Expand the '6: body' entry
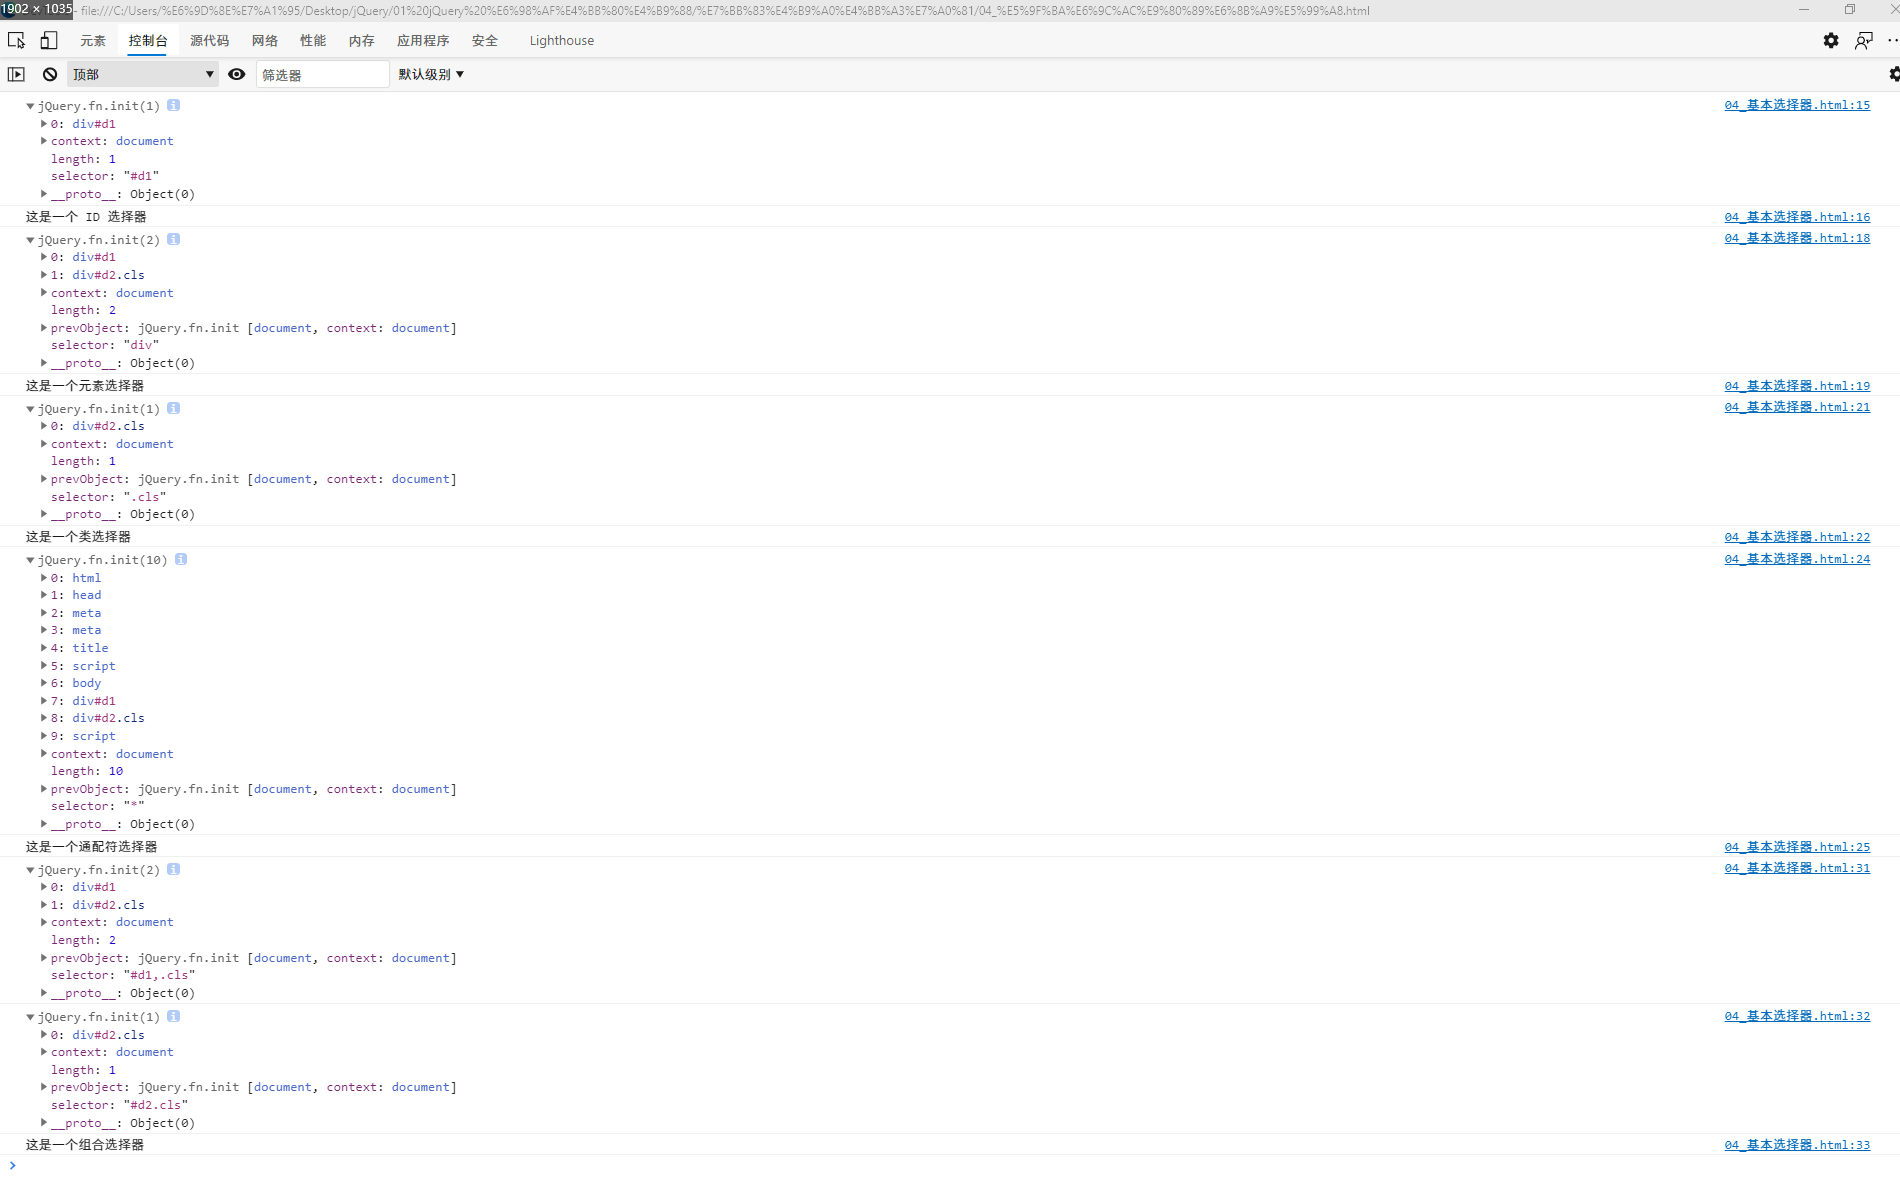This screenshot has height=1188, width=1900. pyautogui.click(x=43, y=683)
